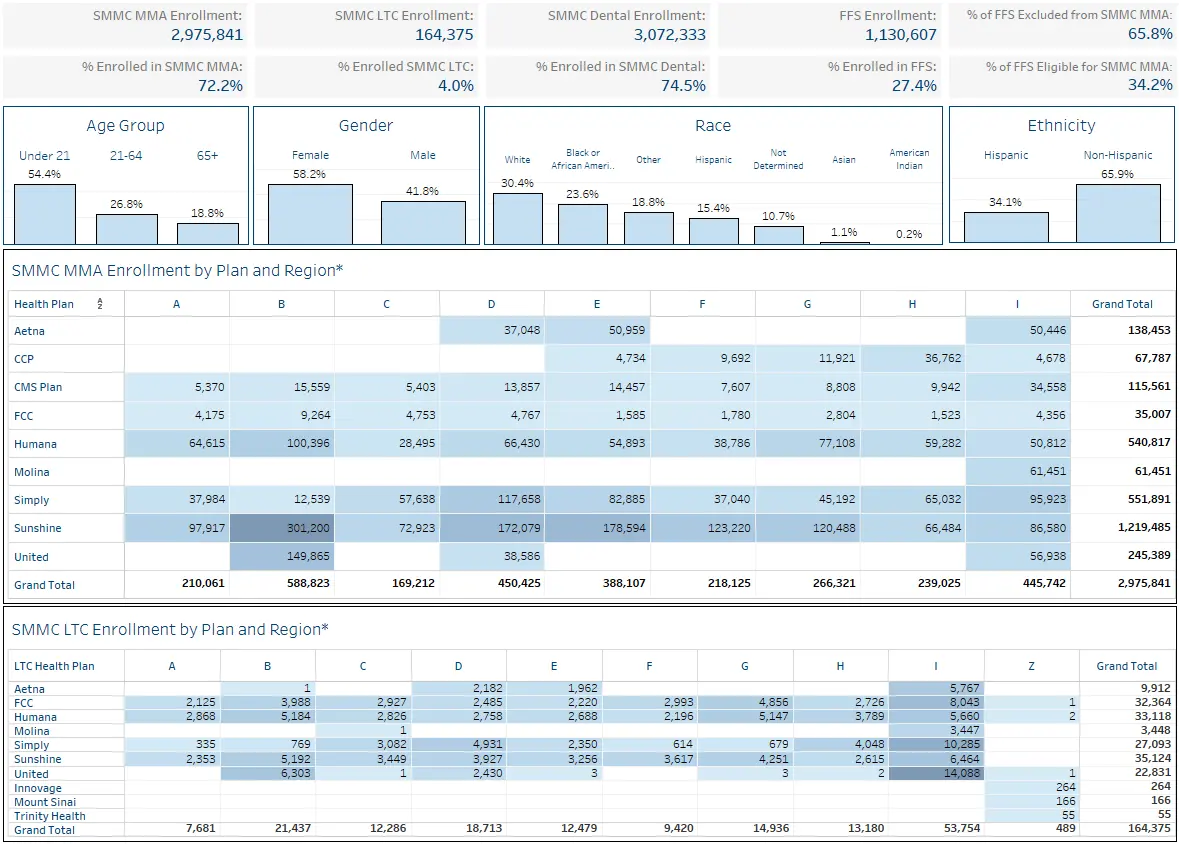The width and height of the screenshot is (1179, 844).
Task: Select the 21-64 age group bar
Action: click(127, 229)
